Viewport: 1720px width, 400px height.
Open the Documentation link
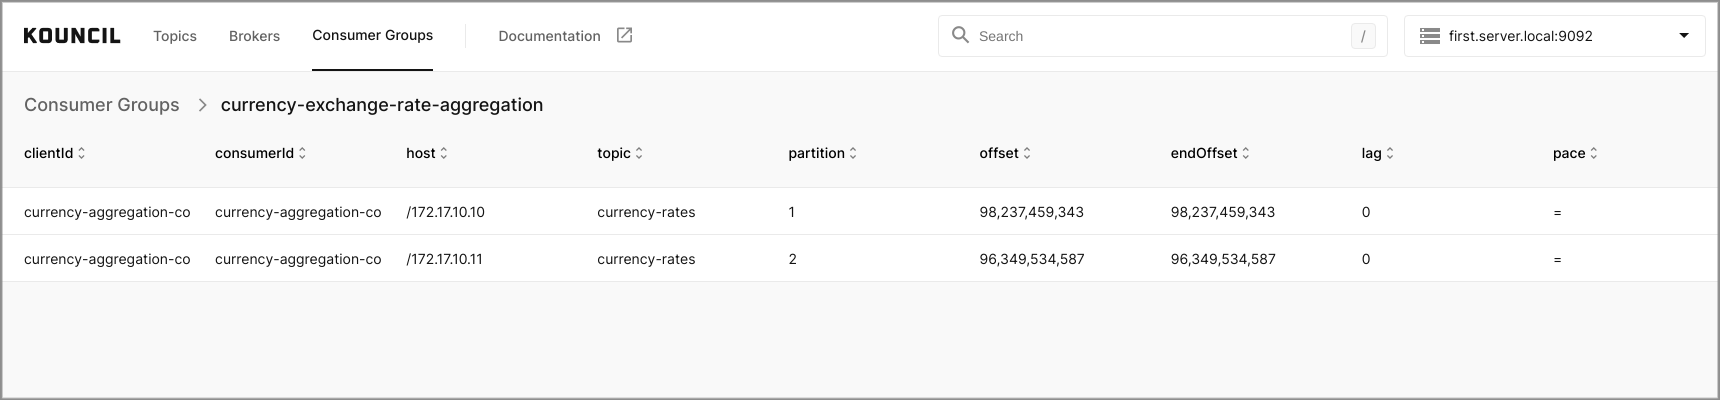549,36
